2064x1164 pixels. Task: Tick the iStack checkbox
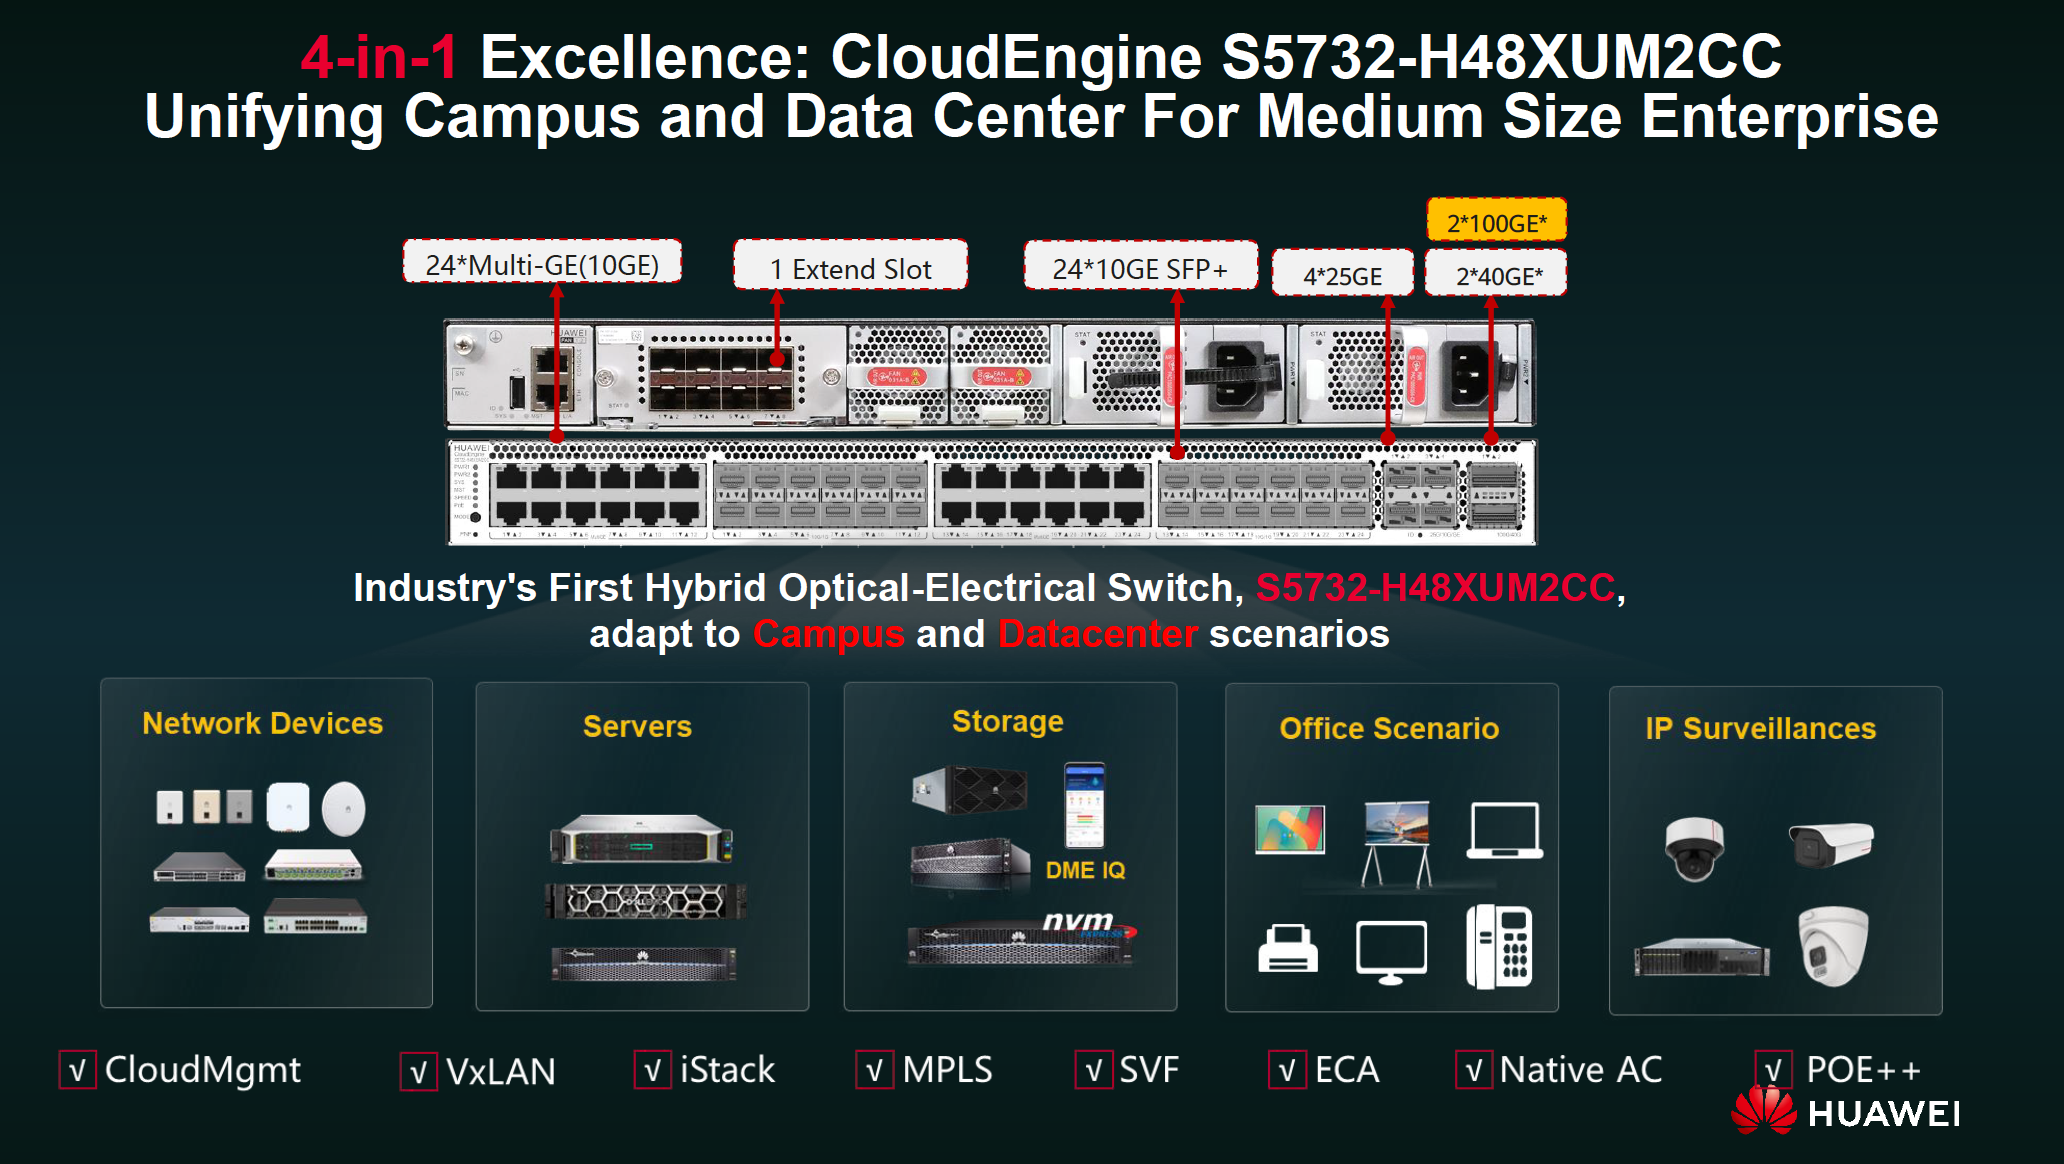click(652, 1070)
